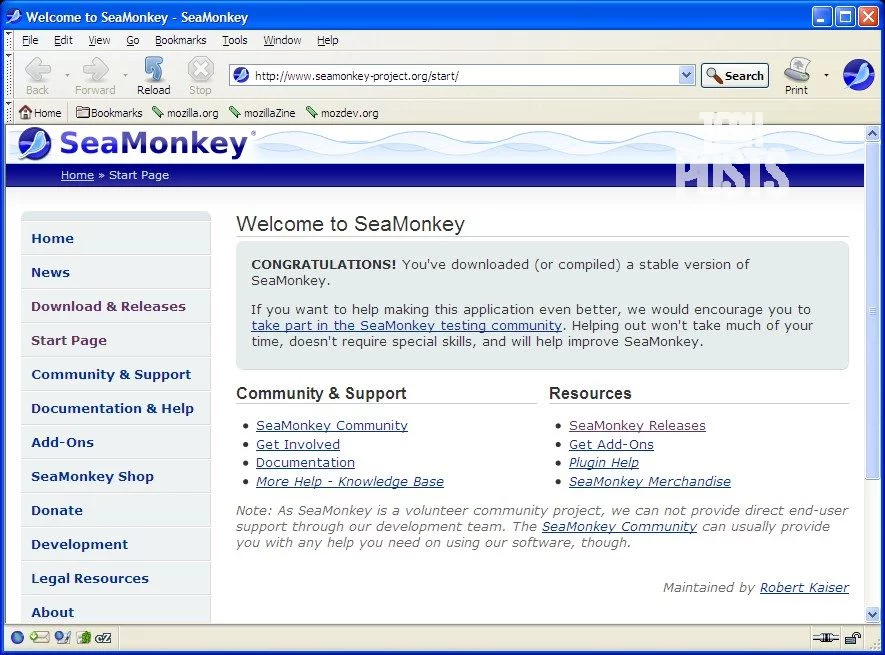The width and height of the screenshot is (885, 655).
Task: Open the Tools menu
Action: point(235,40)
